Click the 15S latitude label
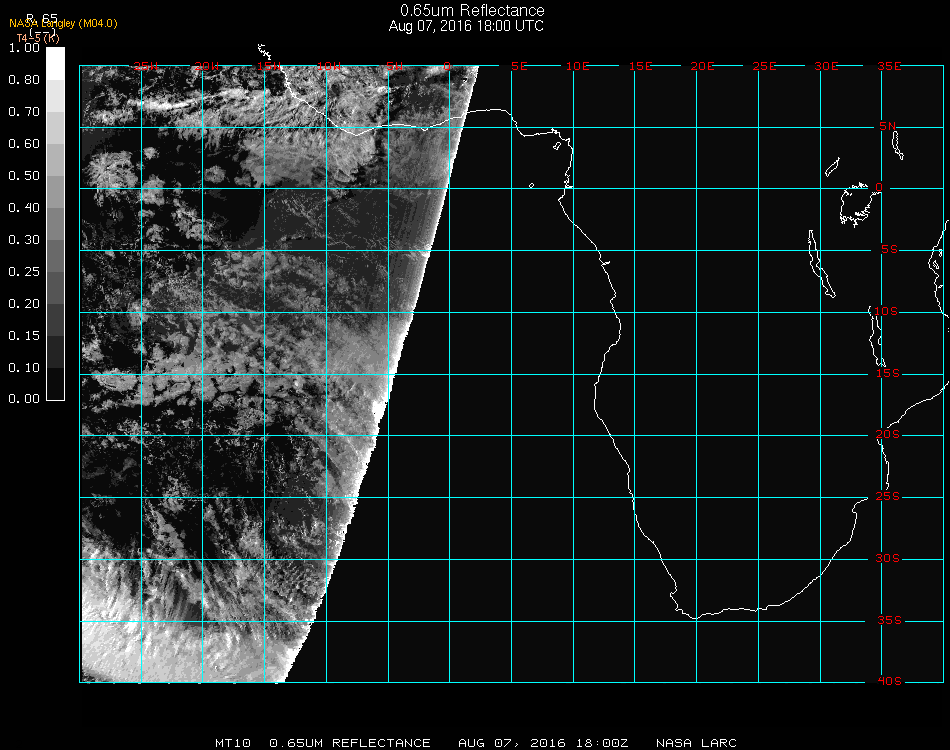The height and width of the screenshot is (750, 950). point(888,373)
